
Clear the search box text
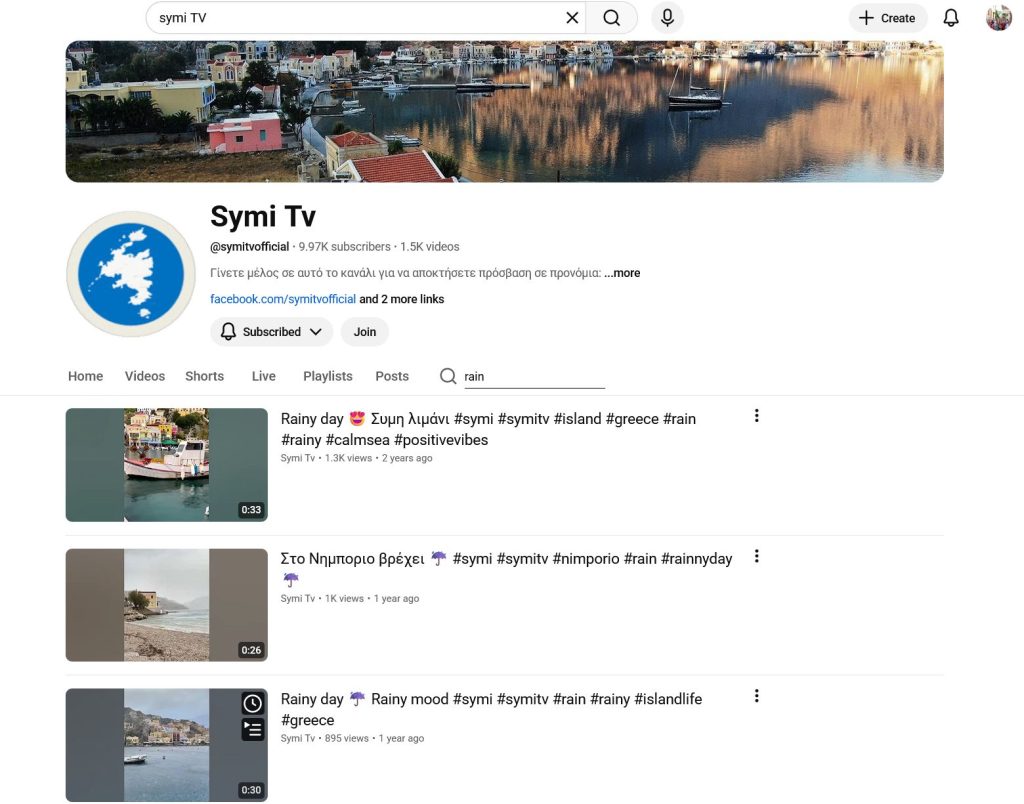point(572,18)
